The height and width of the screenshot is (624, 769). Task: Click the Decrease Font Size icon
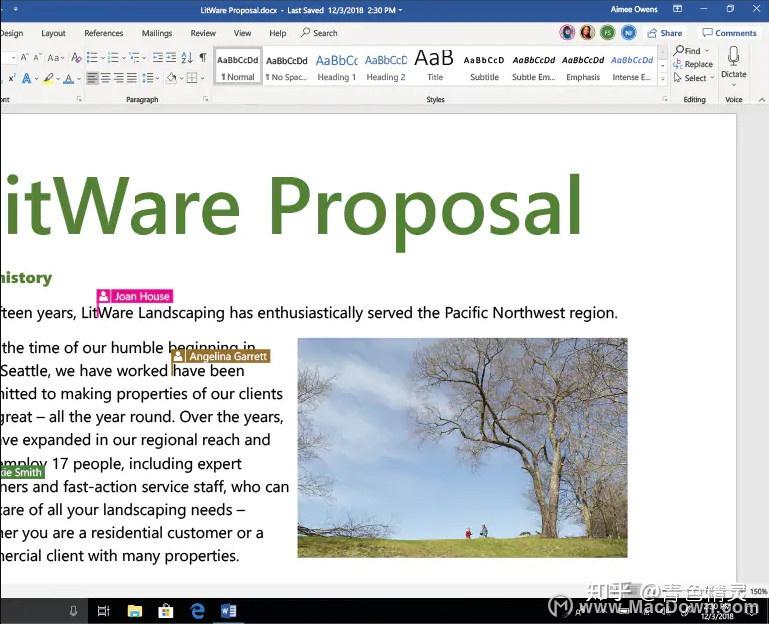(37, 58)
